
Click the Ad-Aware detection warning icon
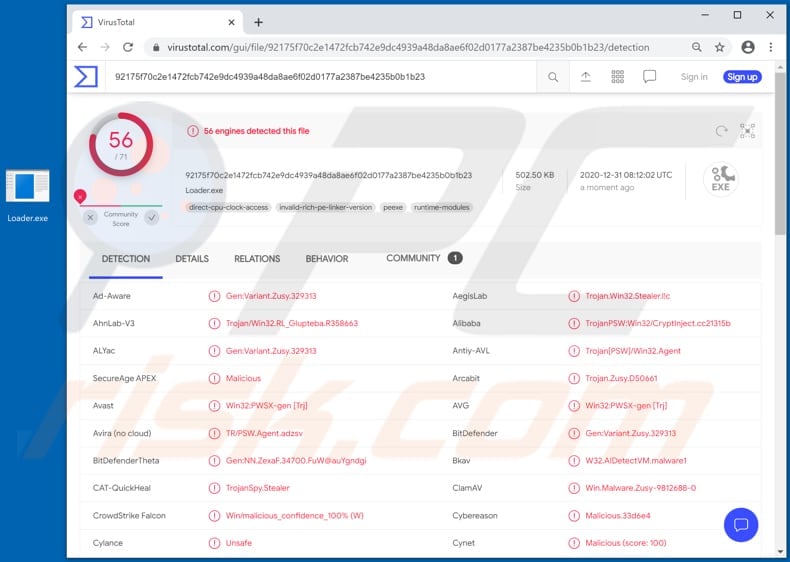214,296
